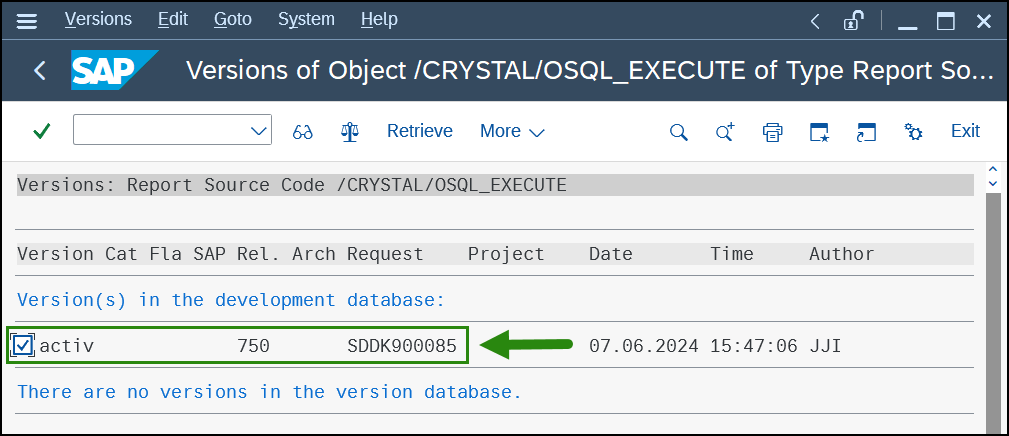Click 'There are no versions' message

coord(269,392)
